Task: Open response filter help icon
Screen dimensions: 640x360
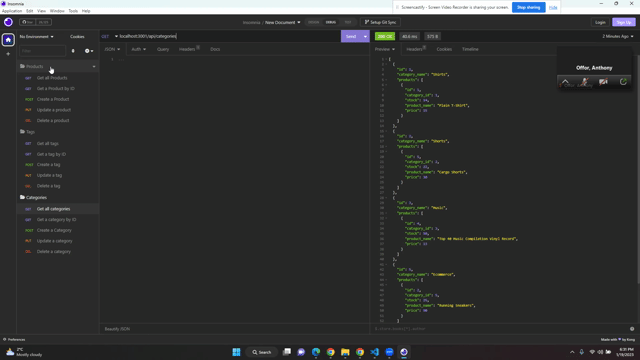Action: click(632, 329)
